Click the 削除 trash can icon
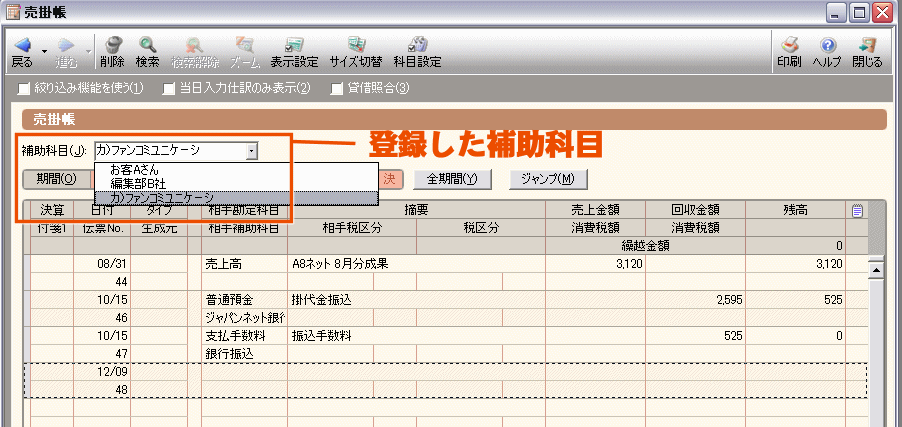 click(116, 45)
